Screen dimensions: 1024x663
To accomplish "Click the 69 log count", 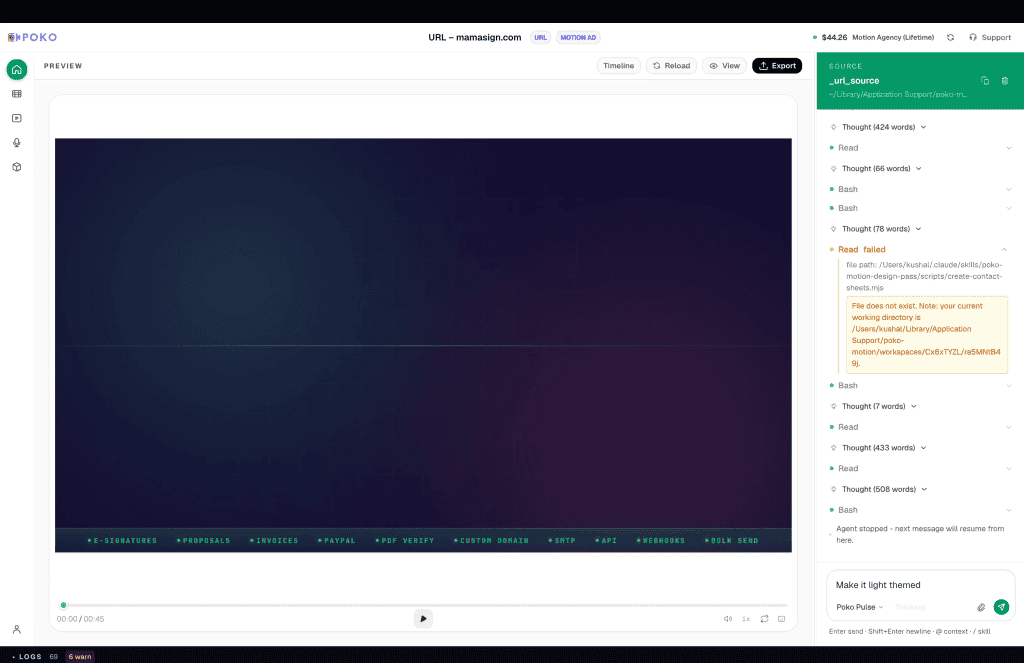I will coord(54,656).
